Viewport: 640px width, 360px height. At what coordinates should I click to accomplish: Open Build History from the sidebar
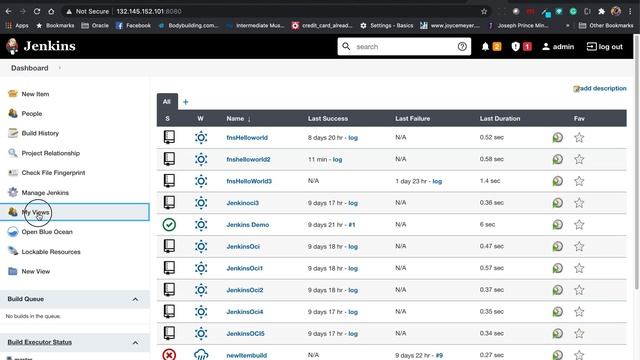pos(40,133)
